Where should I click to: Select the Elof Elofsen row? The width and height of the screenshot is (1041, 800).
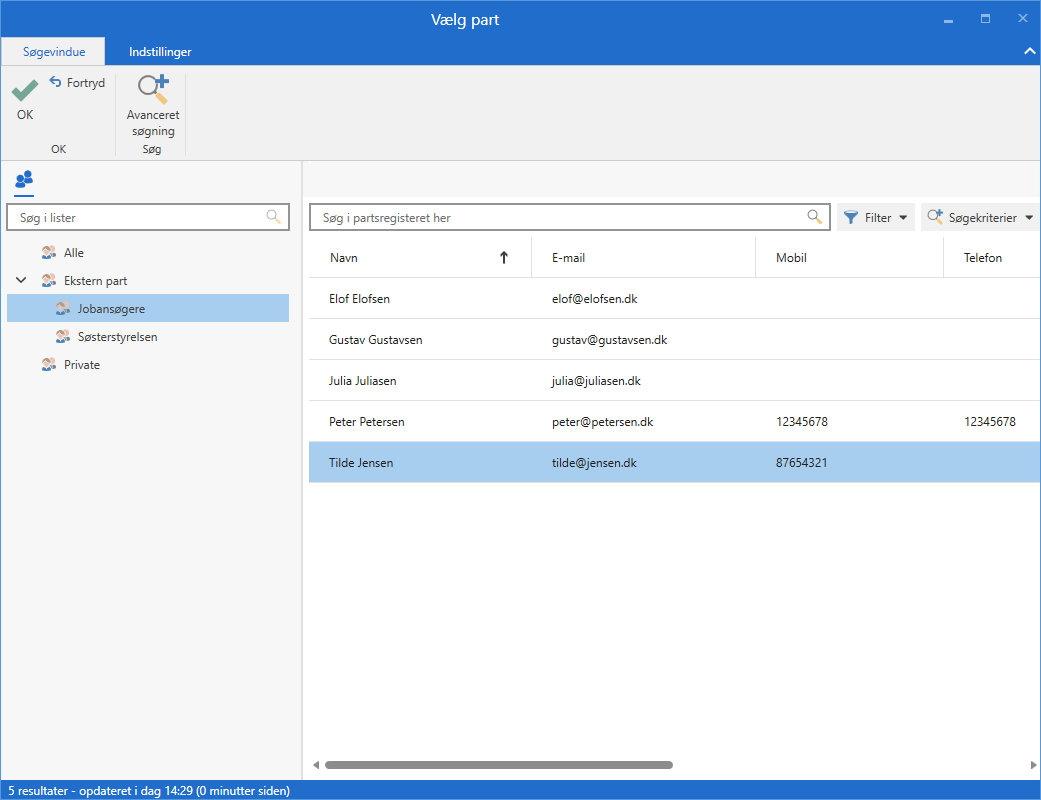(x=675, y=299)
